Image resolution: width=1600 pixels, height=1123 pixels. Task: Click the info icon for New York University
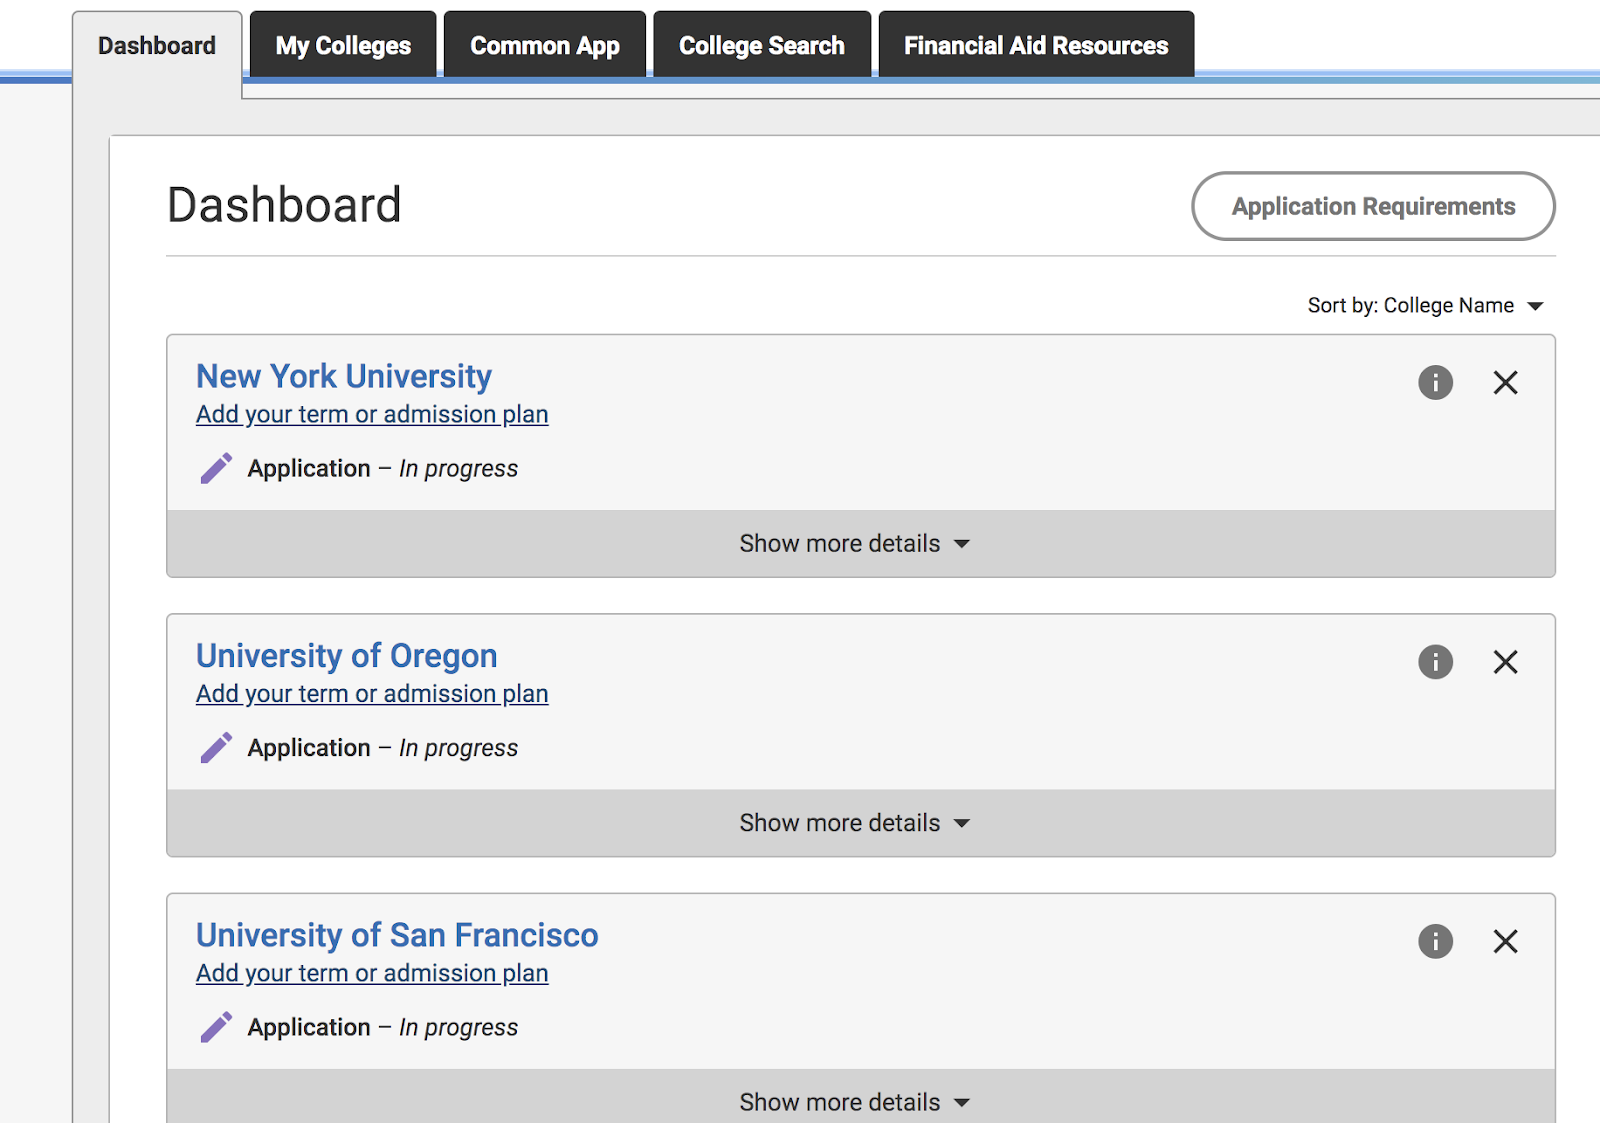[x=1436, y=382]
